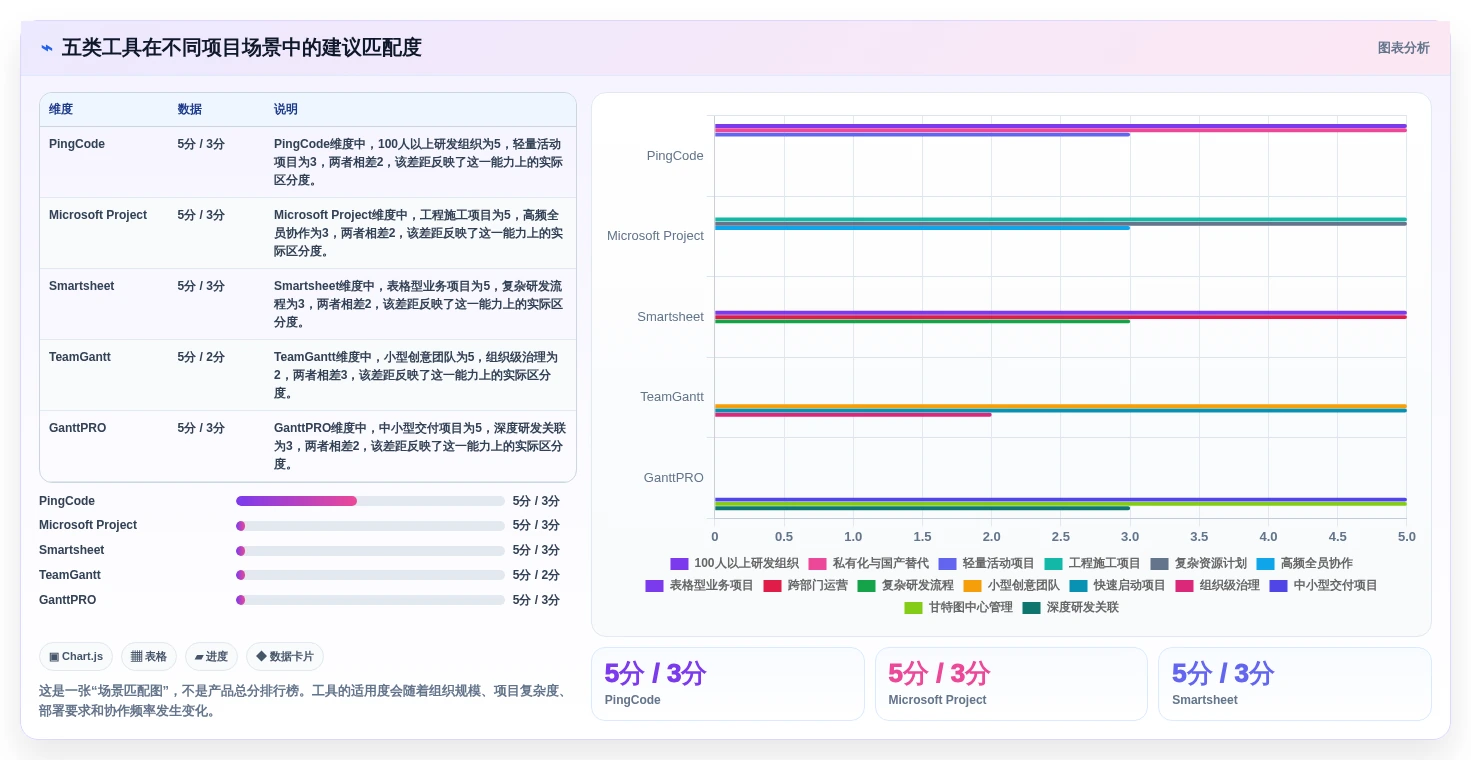Open the PingCode 5分 / 3分 data card
Image resolution: width=1471 pixels, height=760 pixels.
[727, 684]
